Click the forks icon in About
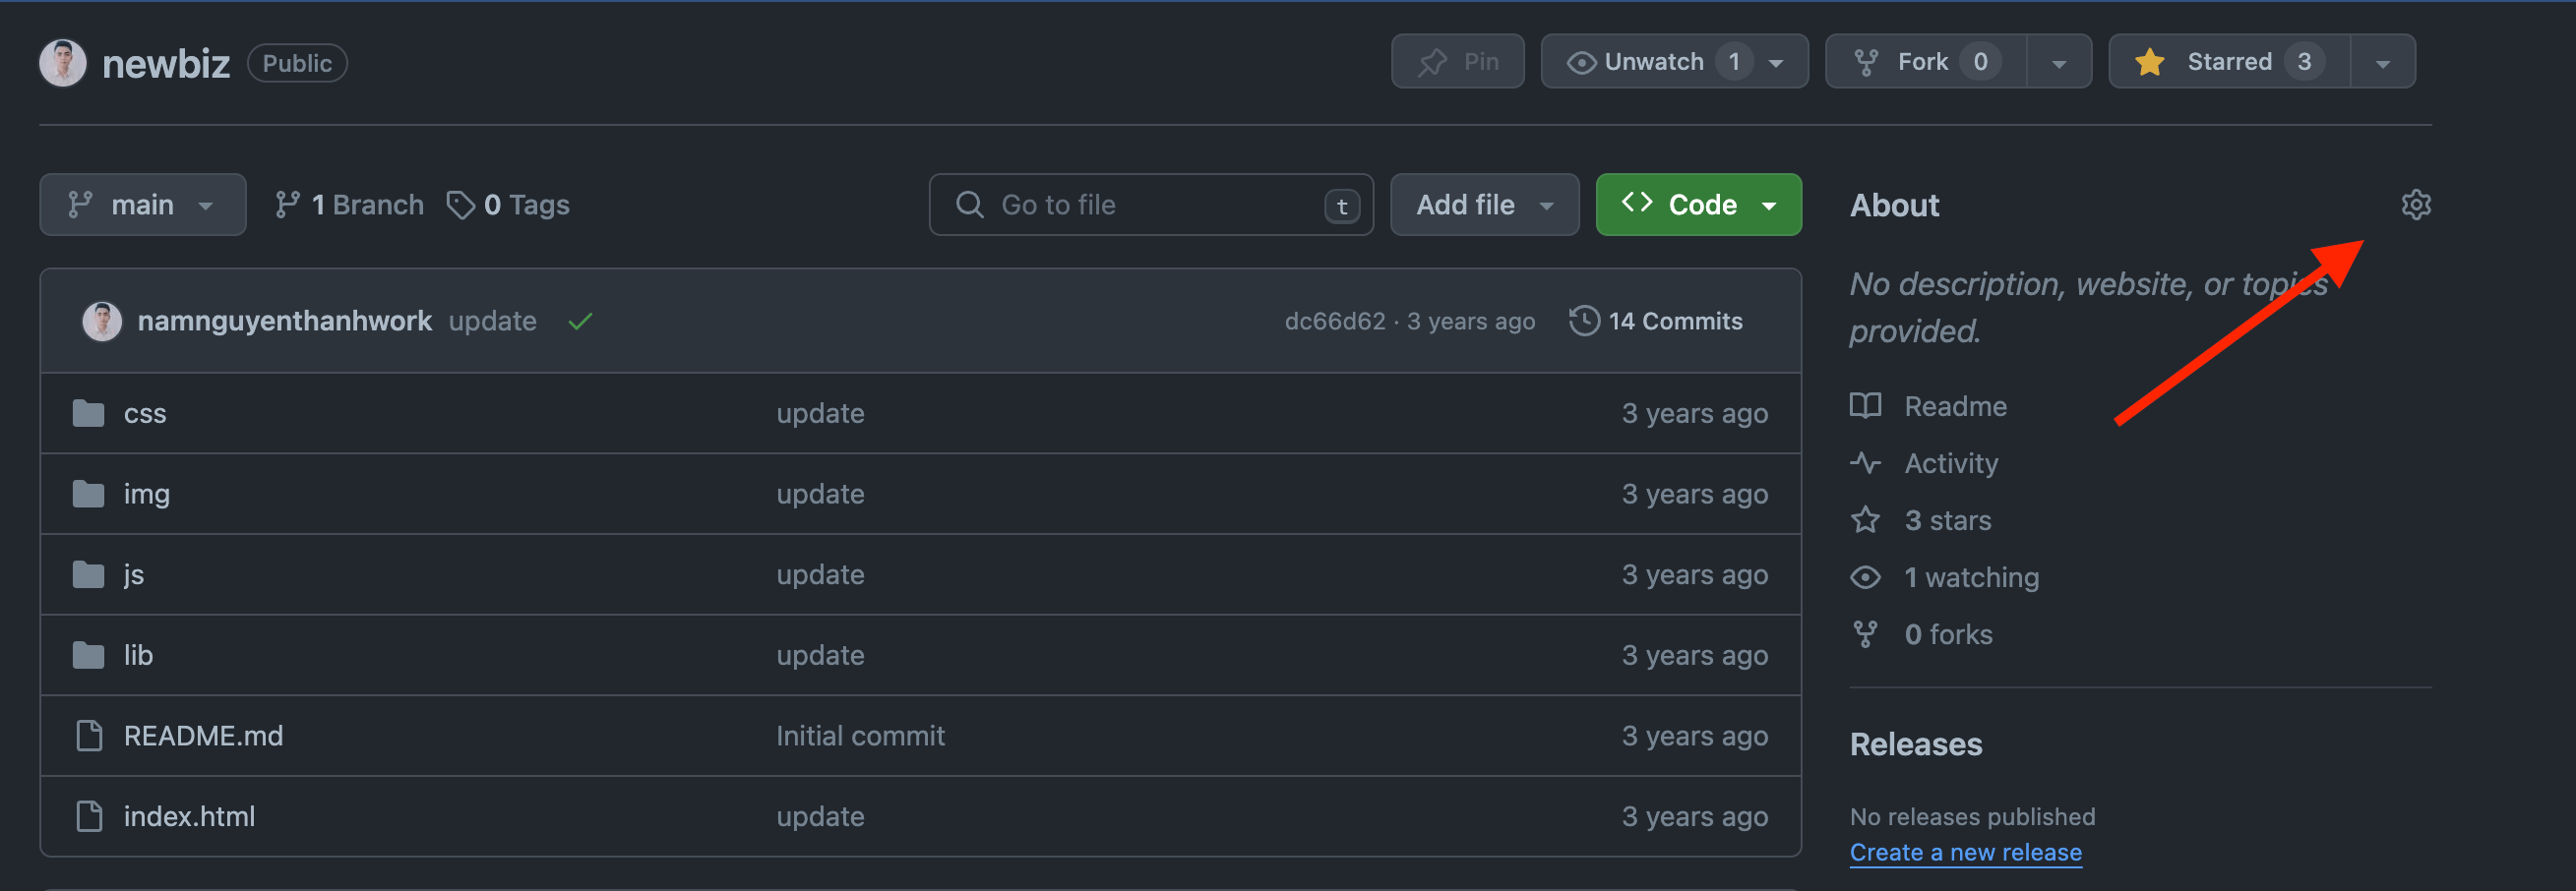This screenshot has width=2576, height=891. pos(1865,634)
